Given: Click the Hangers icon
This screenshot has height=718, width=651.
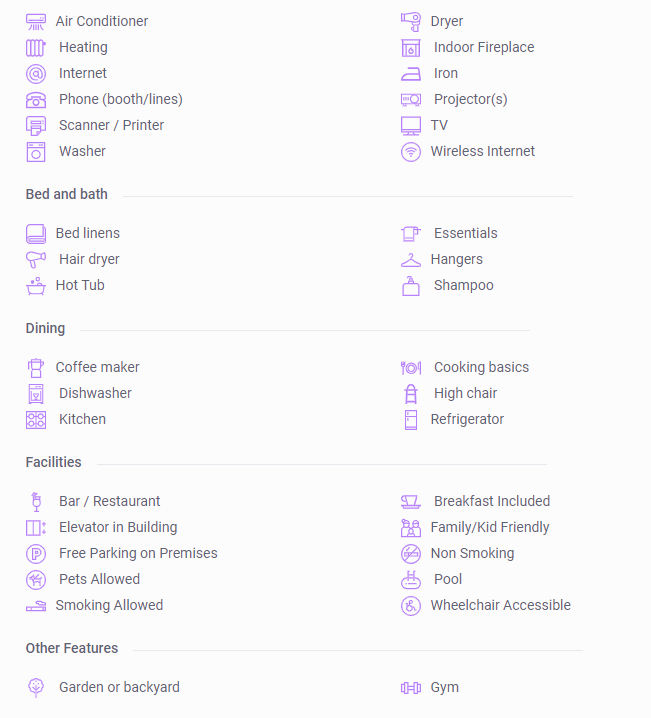Looking at the screenshot, I should 411,260.
